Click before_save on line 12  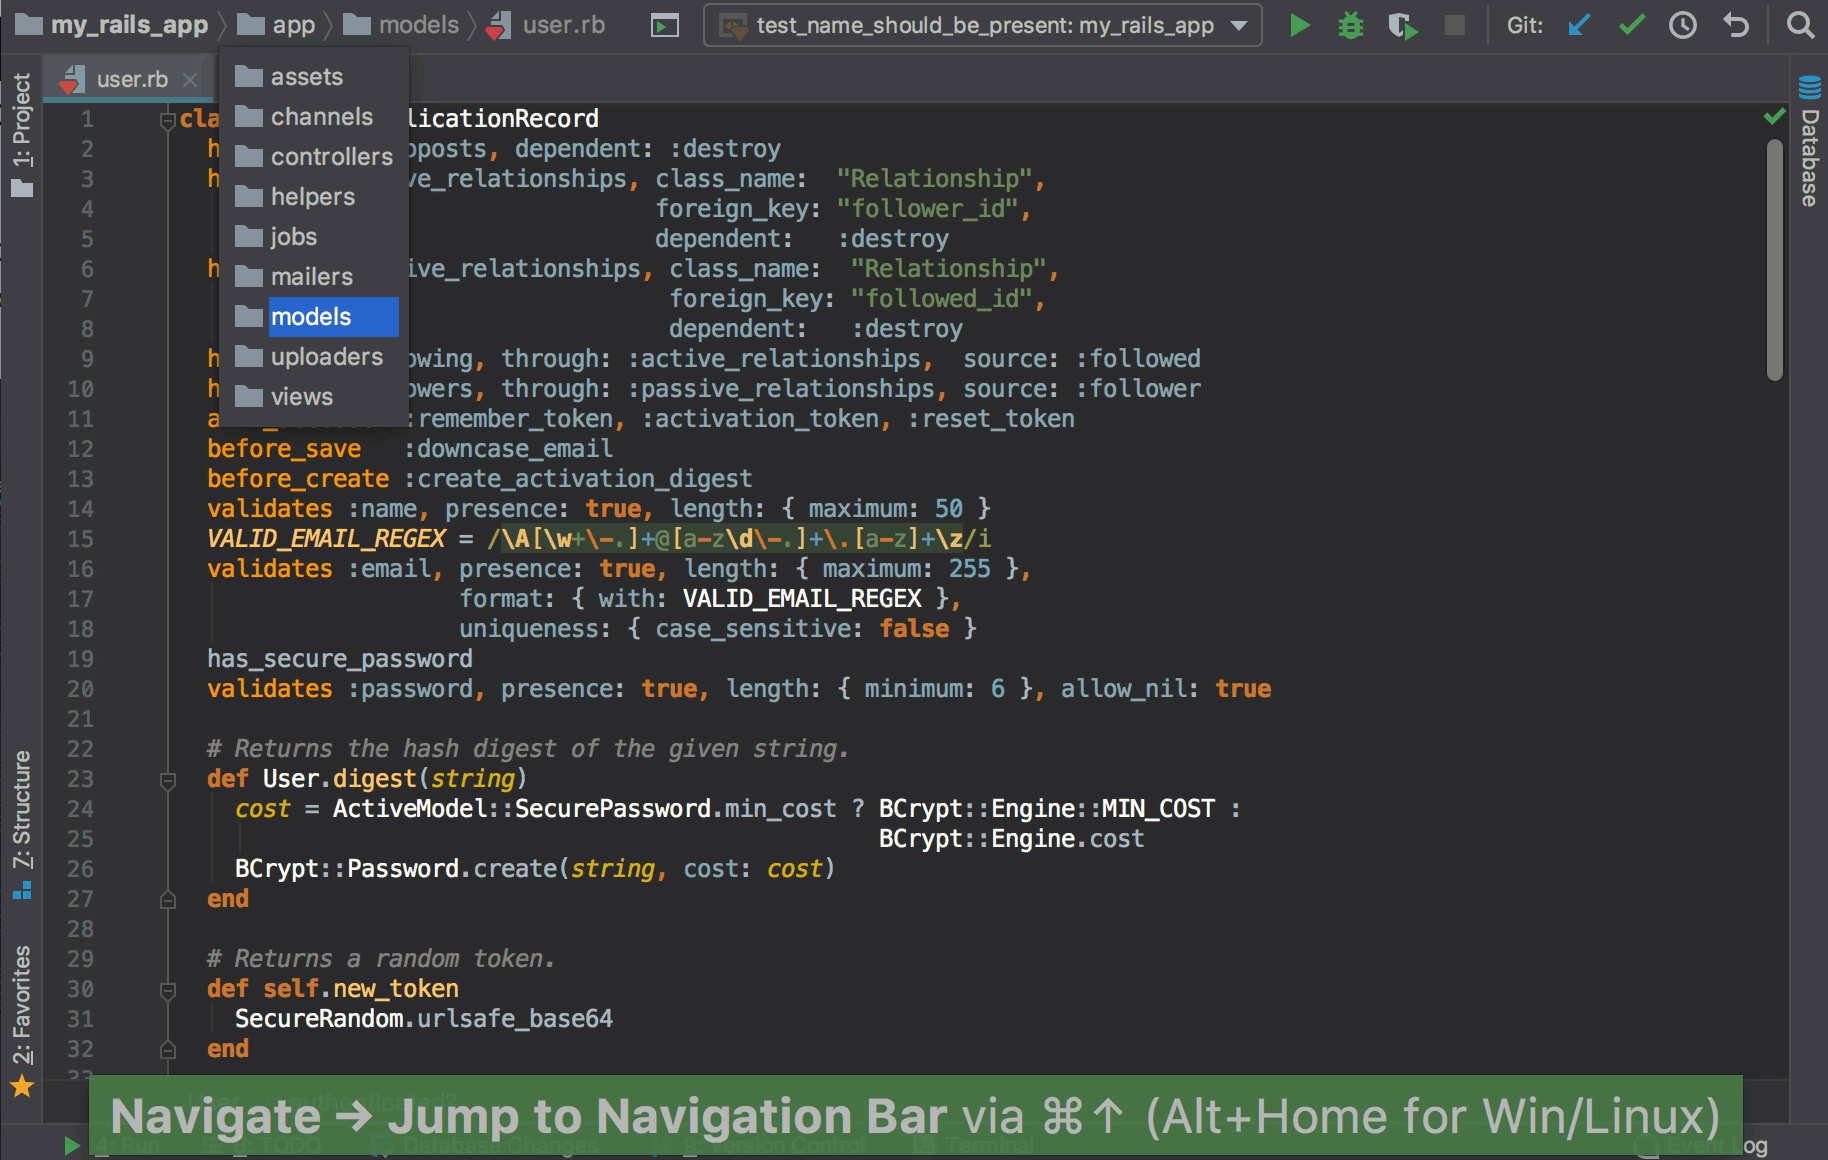(x=284, y=449)
